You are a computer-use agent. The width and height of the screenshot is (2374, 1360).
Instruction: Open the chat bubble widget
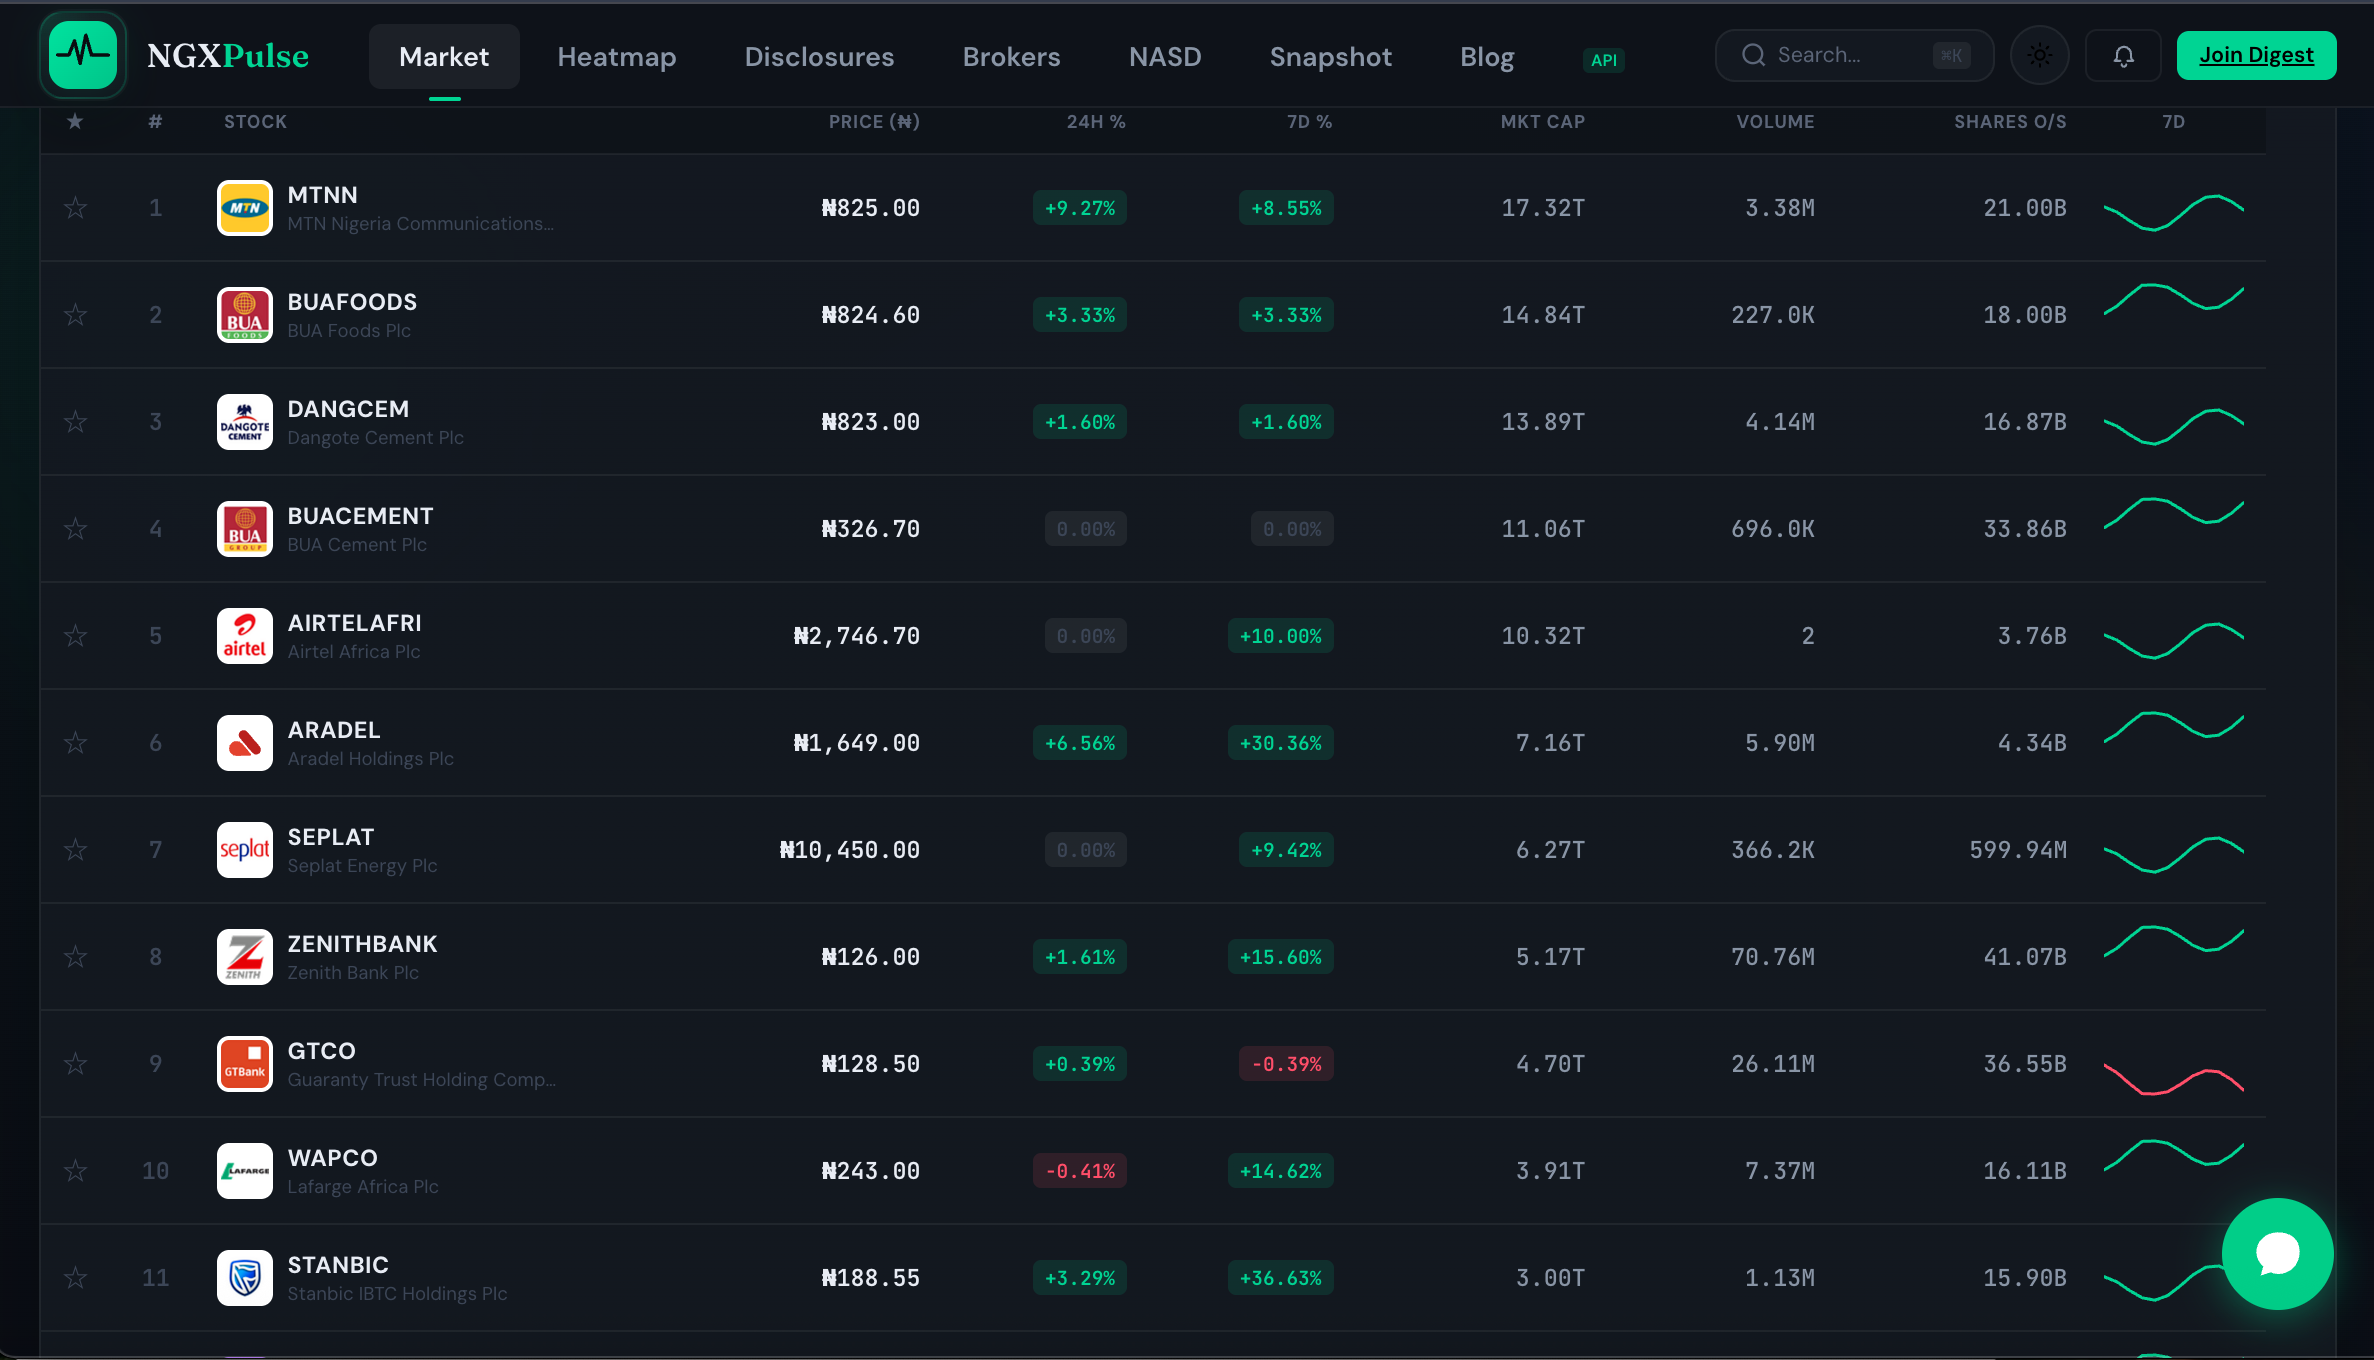(x=2277, y=1254)
